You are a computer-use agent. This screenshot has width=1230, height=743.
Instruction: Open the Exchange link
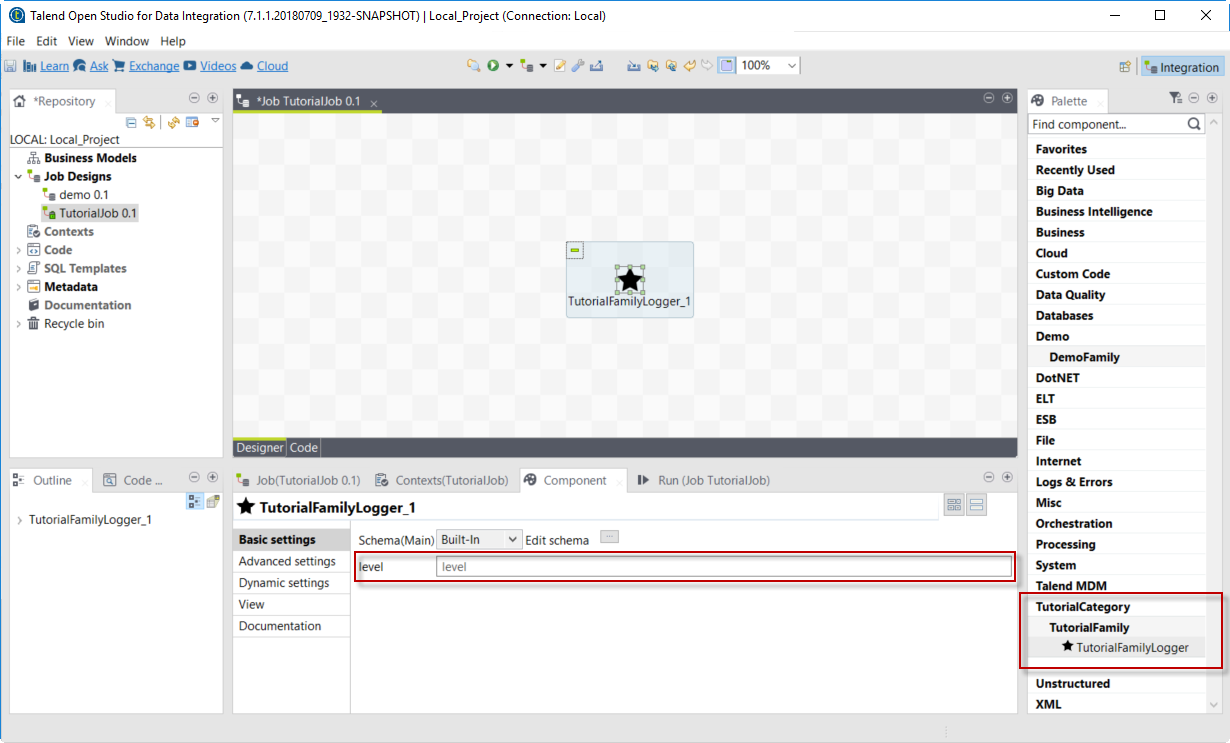154,66
